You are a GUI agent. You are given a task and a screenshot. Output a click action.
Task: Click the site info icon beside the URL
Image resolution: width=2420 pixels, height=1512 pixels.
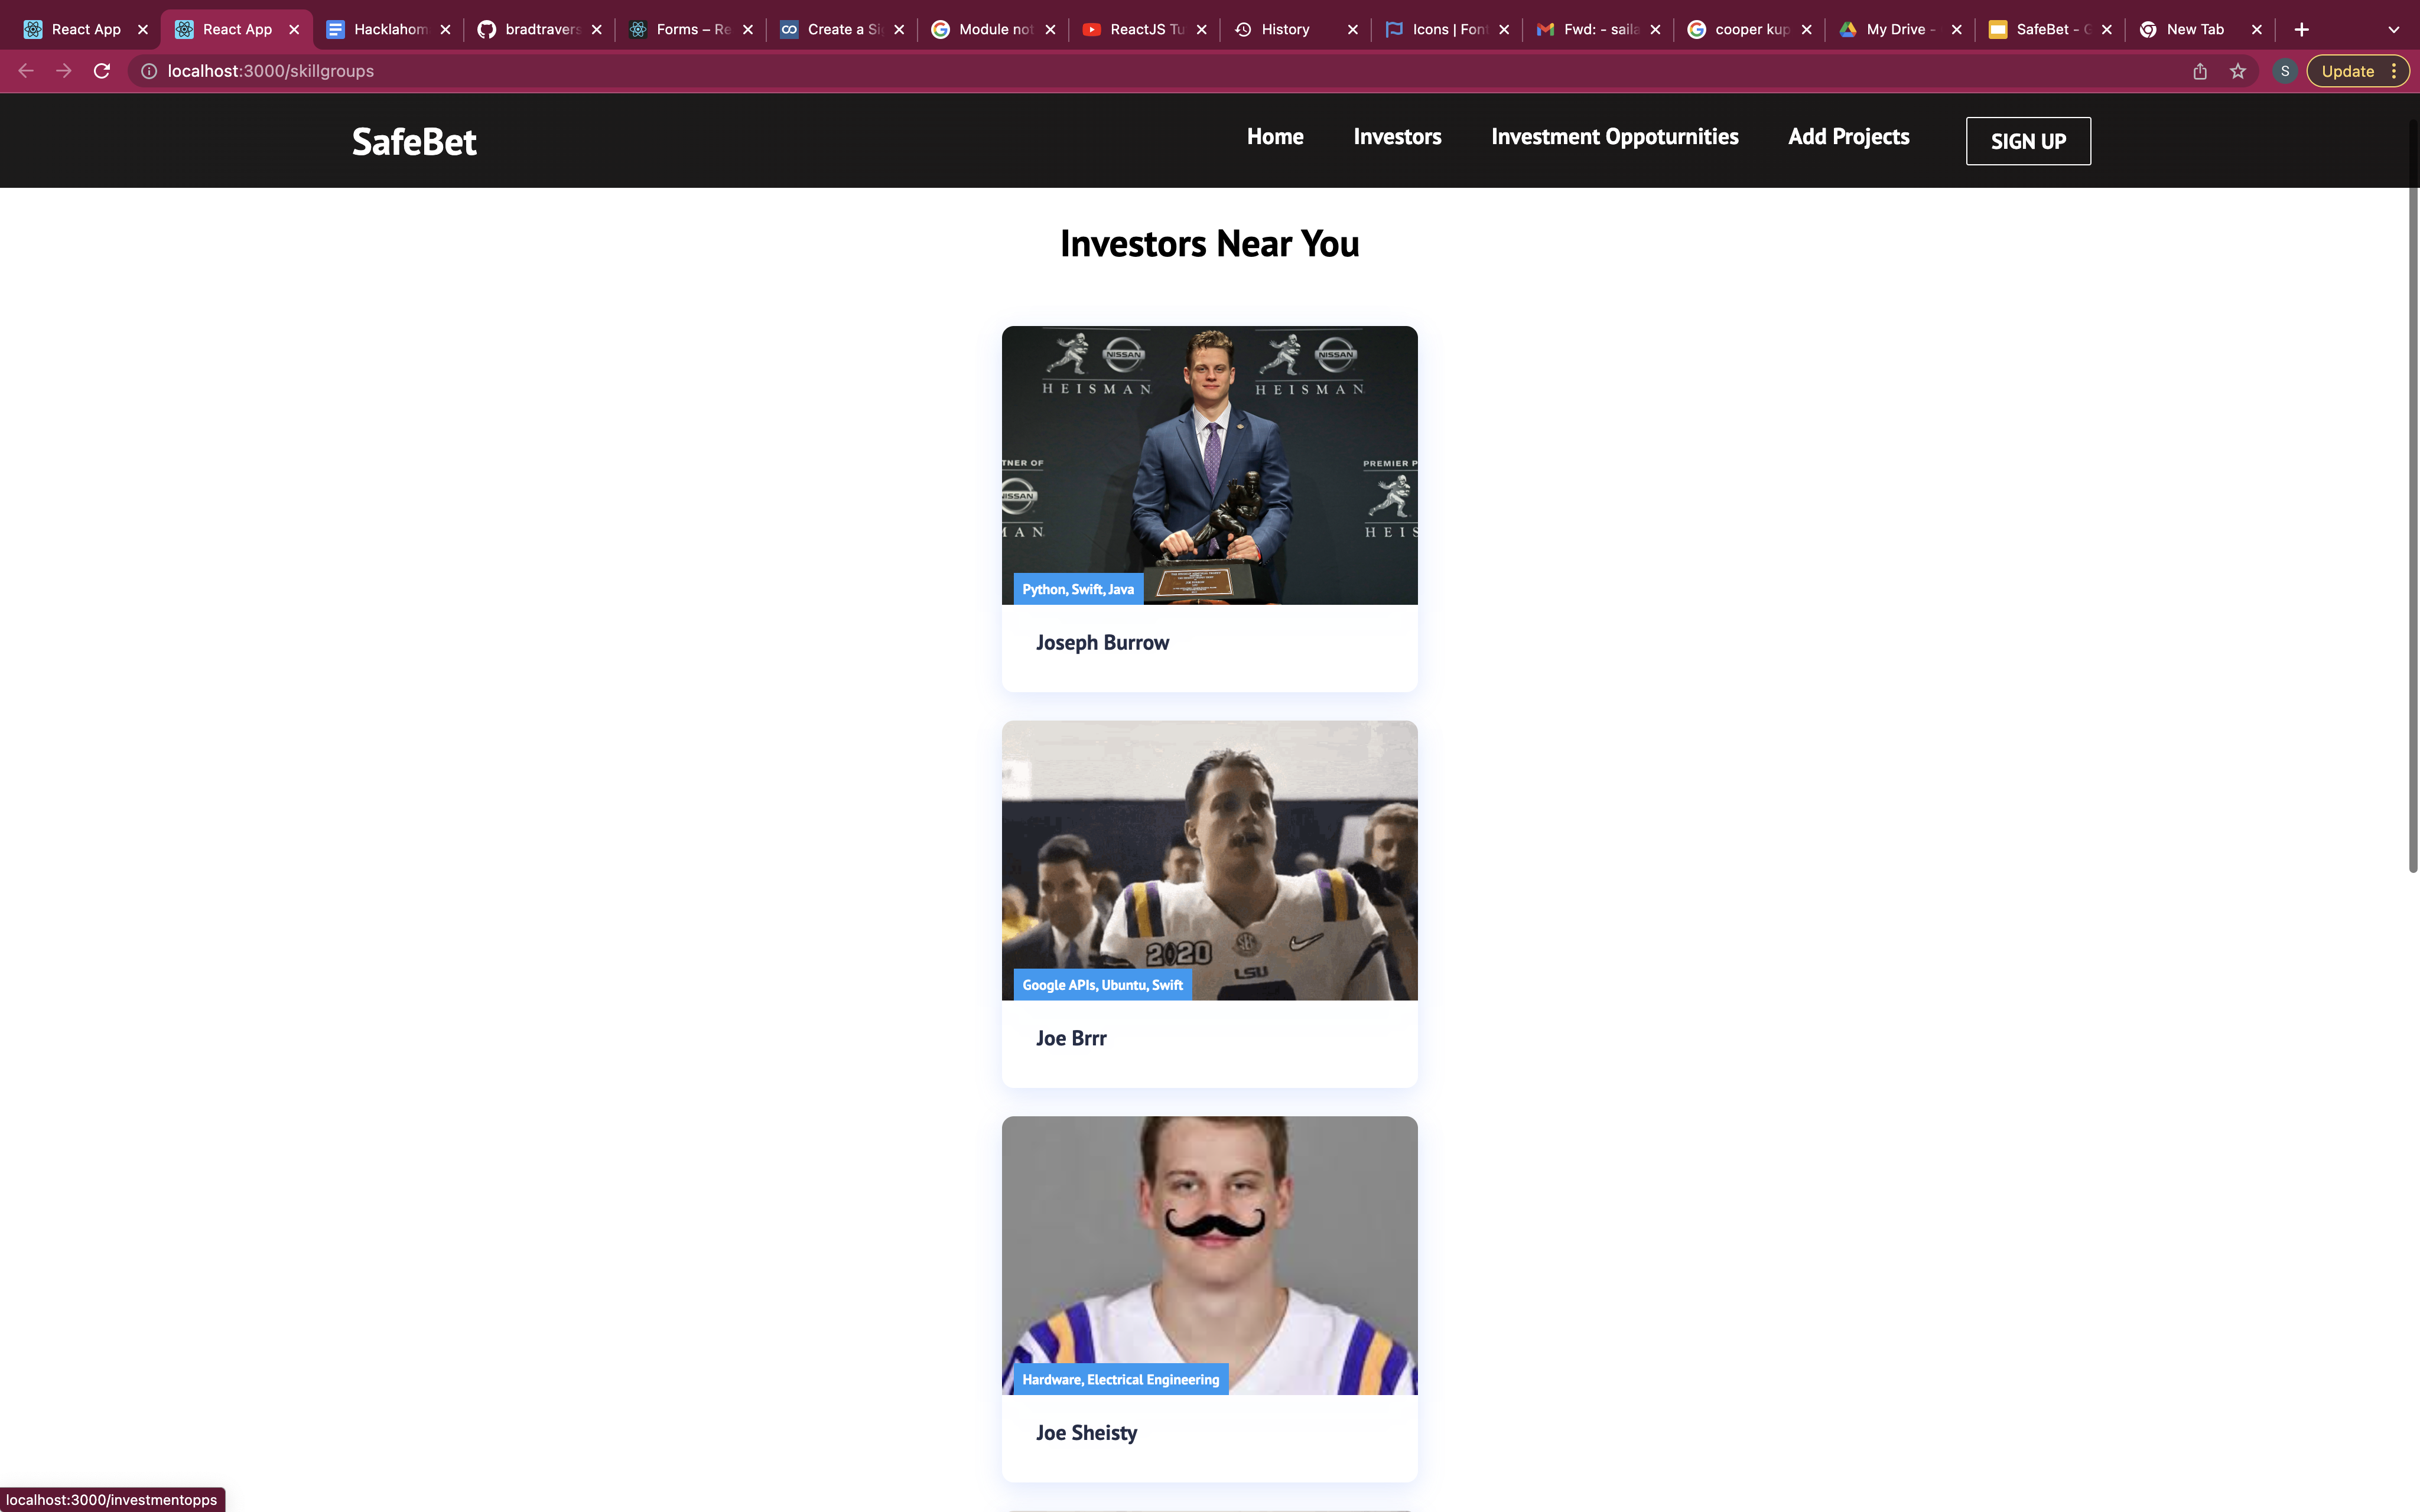[148, 71]
